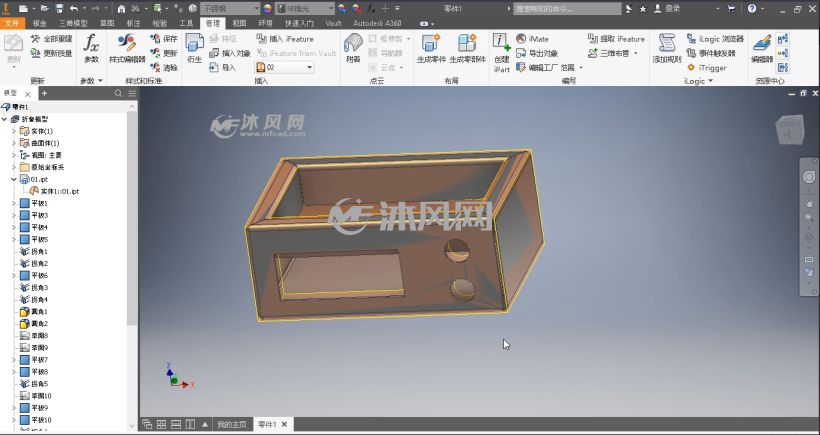This screenshot has height=435, width=820.
Task: Switch to the 视图 (View) tab
Action: (240, 24)
